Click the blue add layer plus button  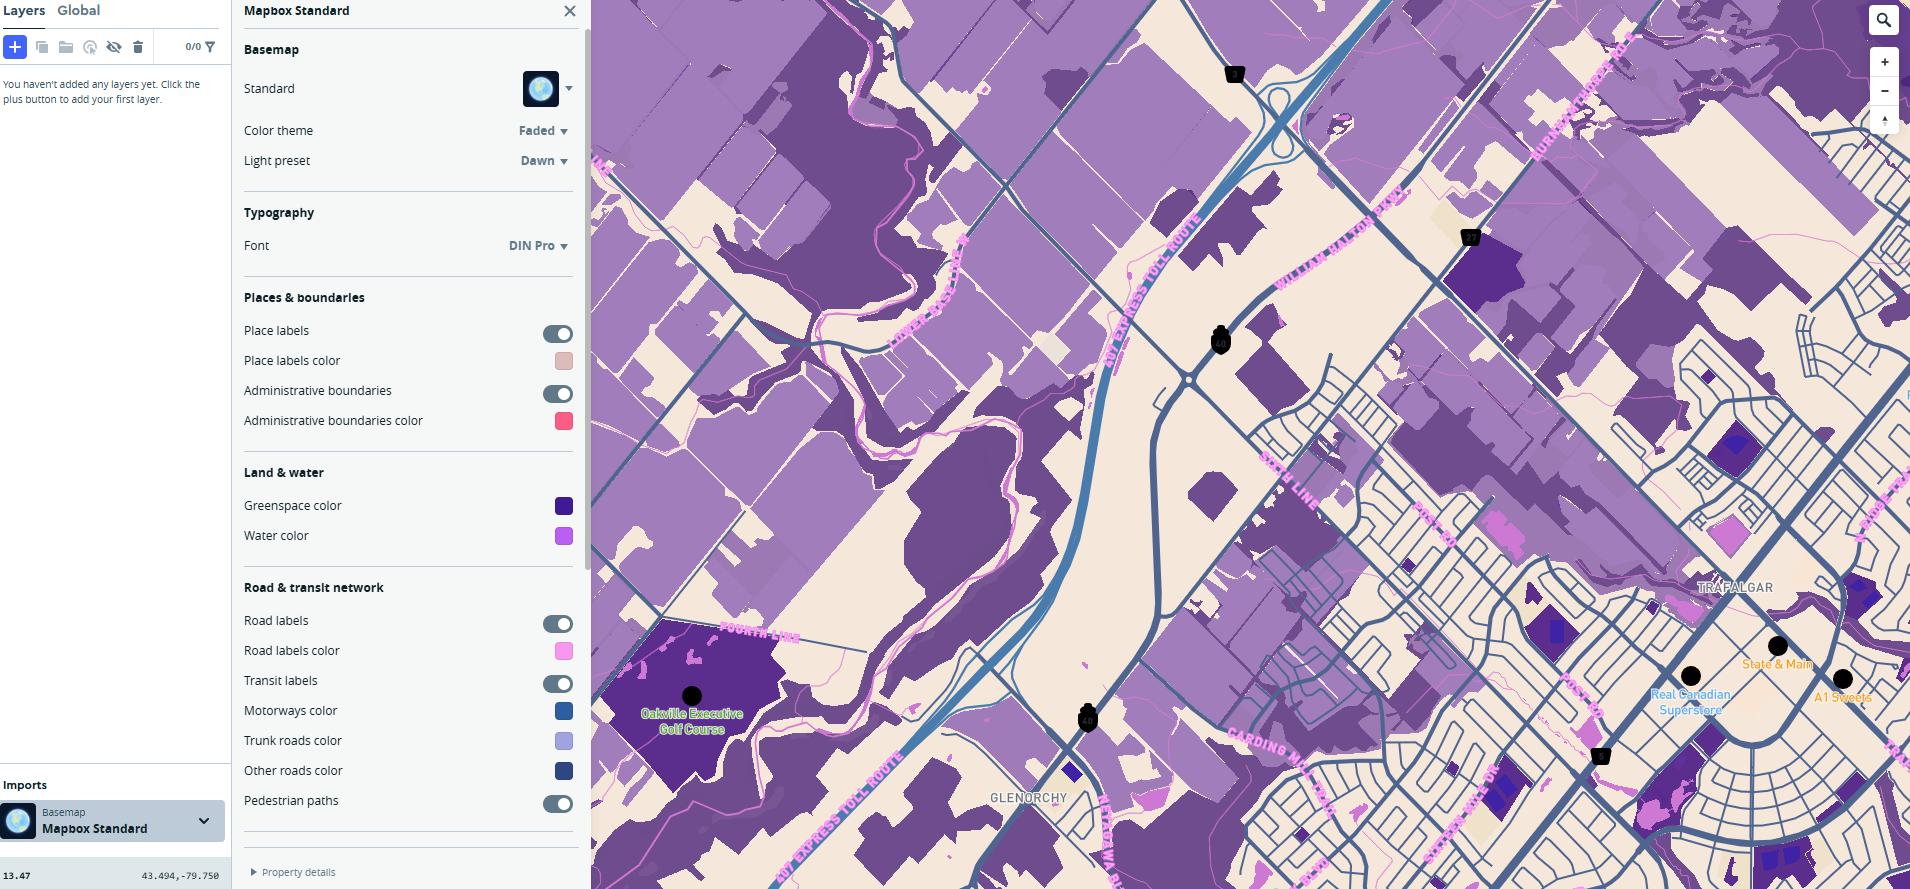[15, 47]
